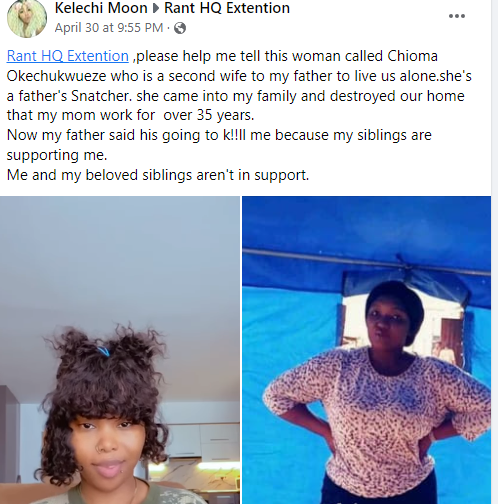Image resolution: width=498 pixels, height=504 pixels.
Task: Open the post options three-dot menu
Action: [x=457, y=16]
